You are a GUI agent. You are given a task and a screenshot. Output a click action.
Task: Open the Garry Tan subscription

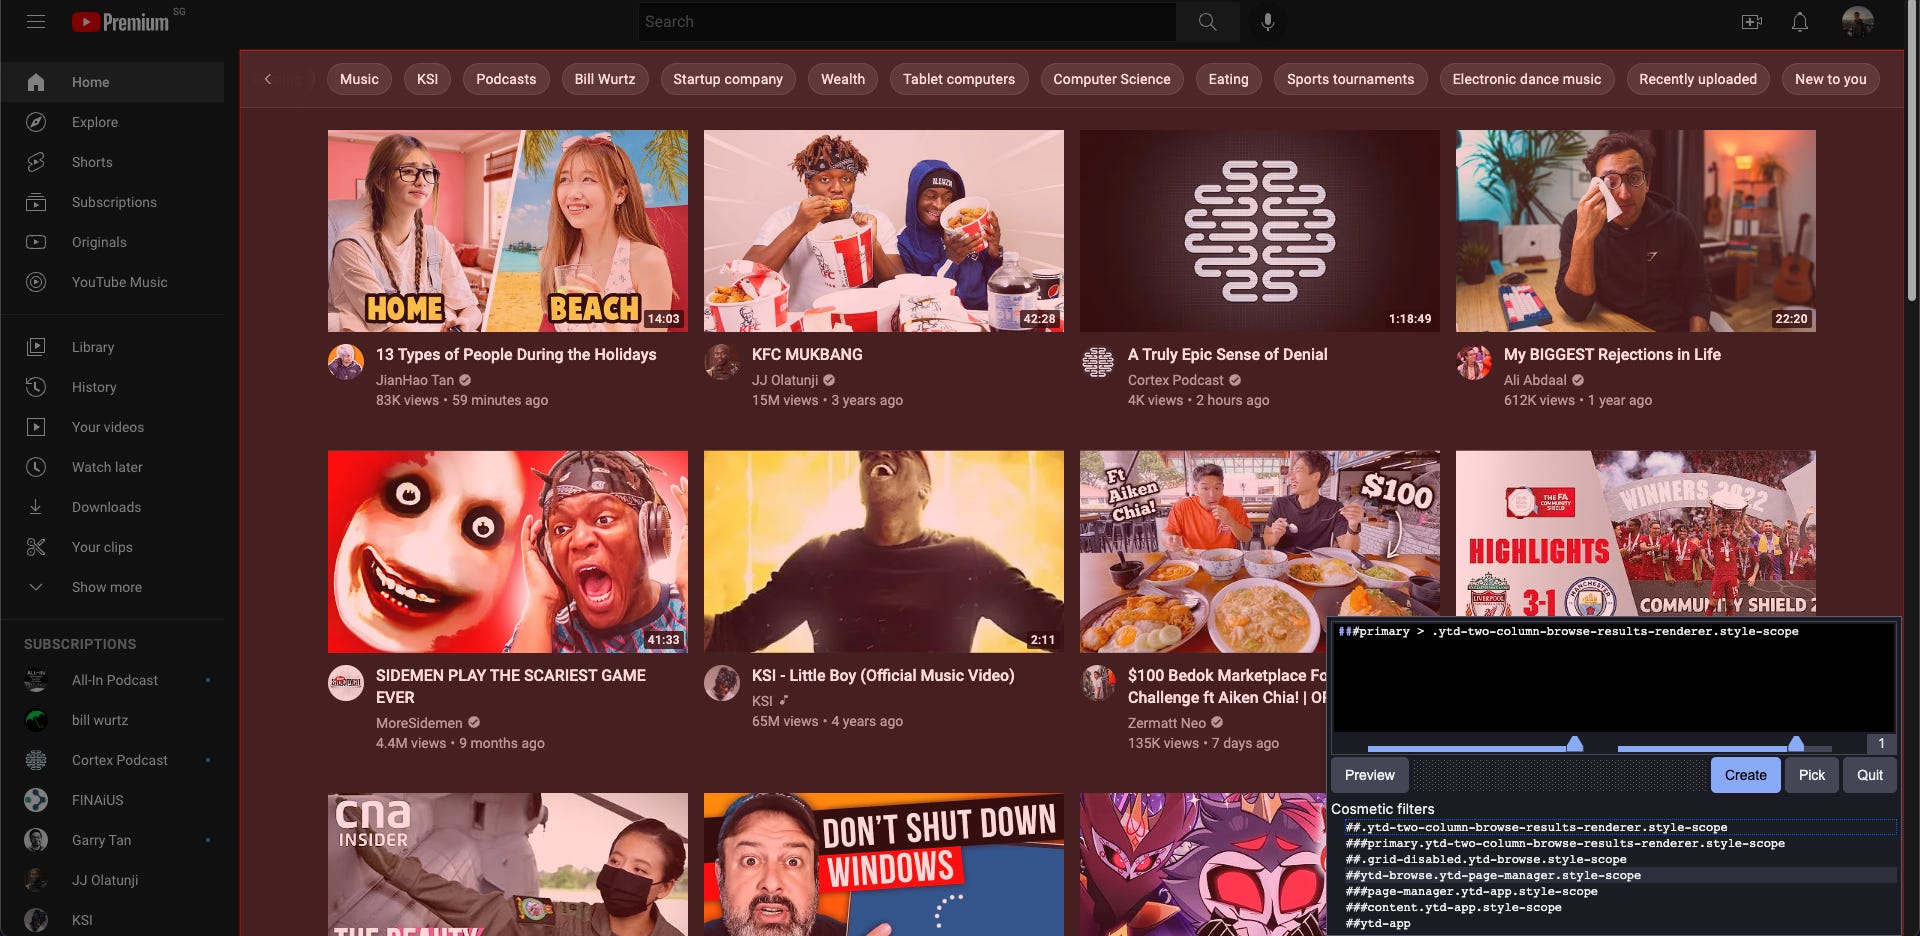click(112, 840)
